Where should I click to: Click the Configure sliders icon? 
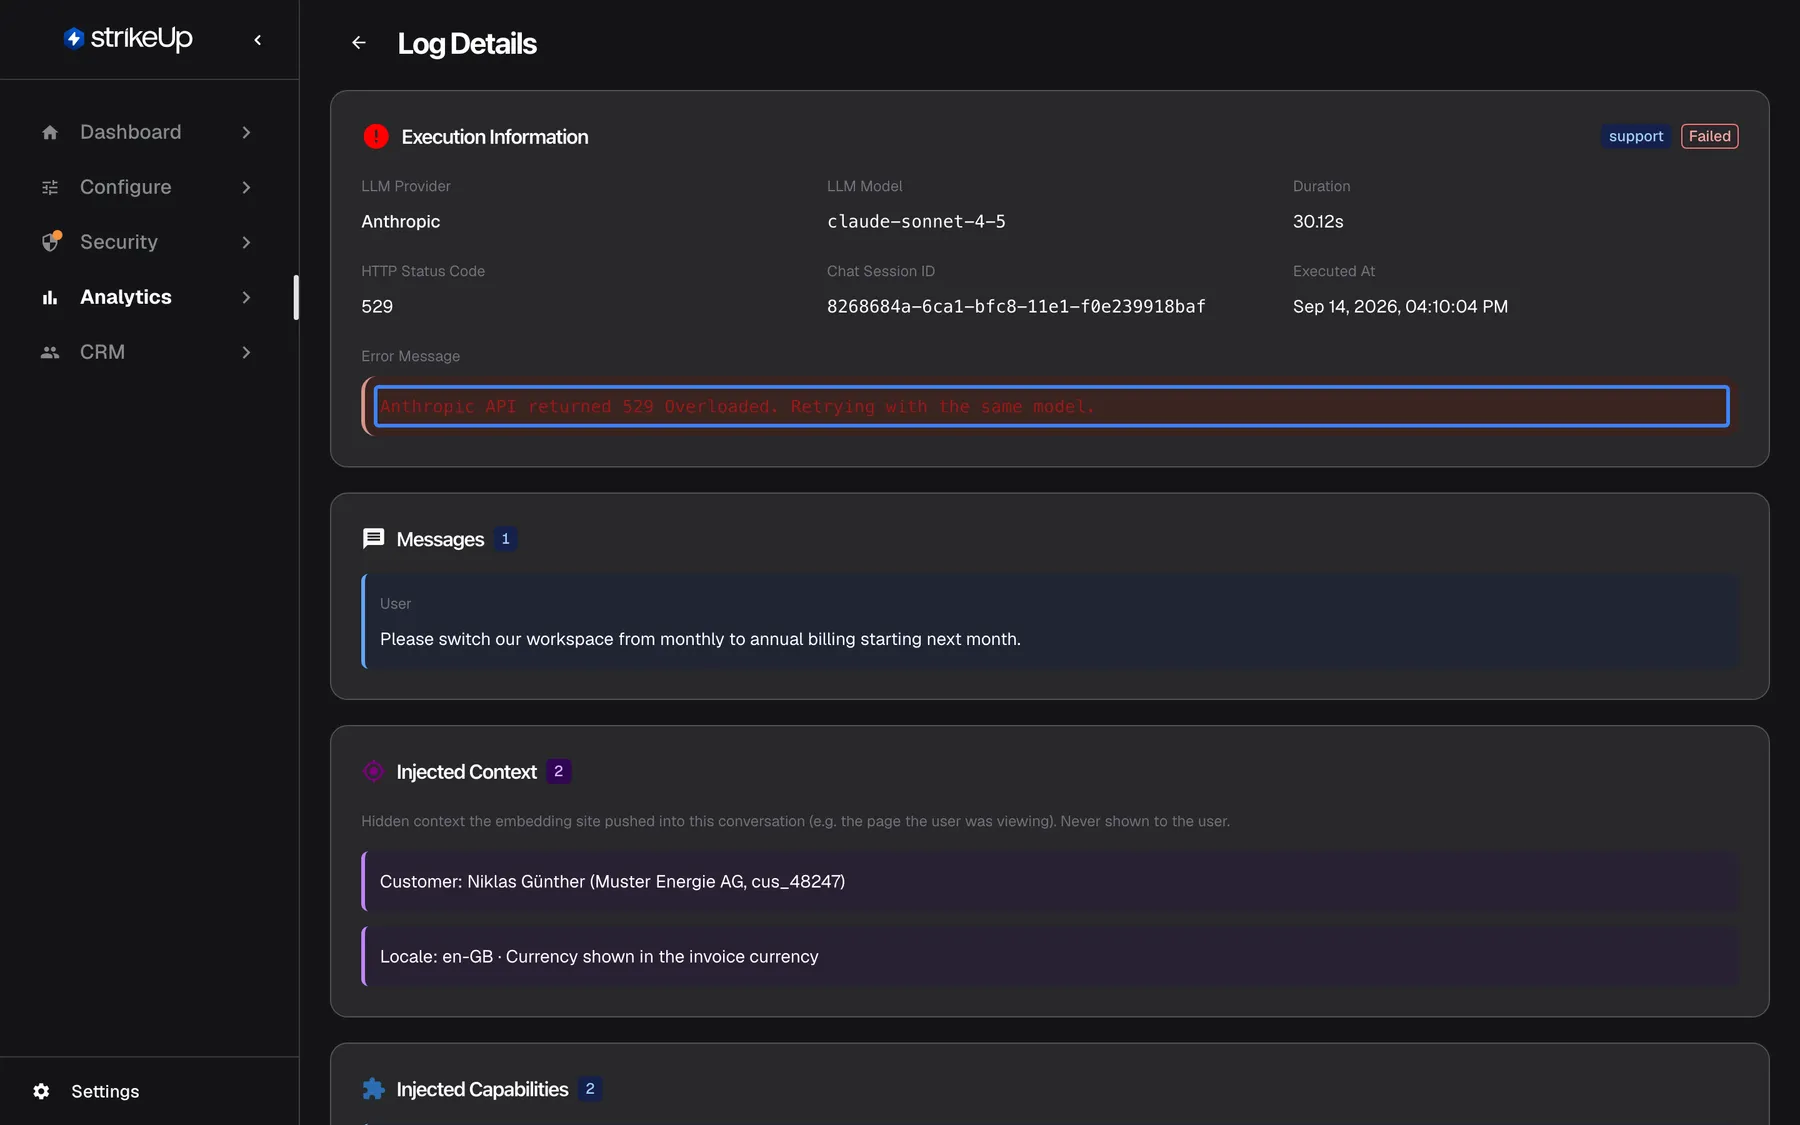pos(50,187)
